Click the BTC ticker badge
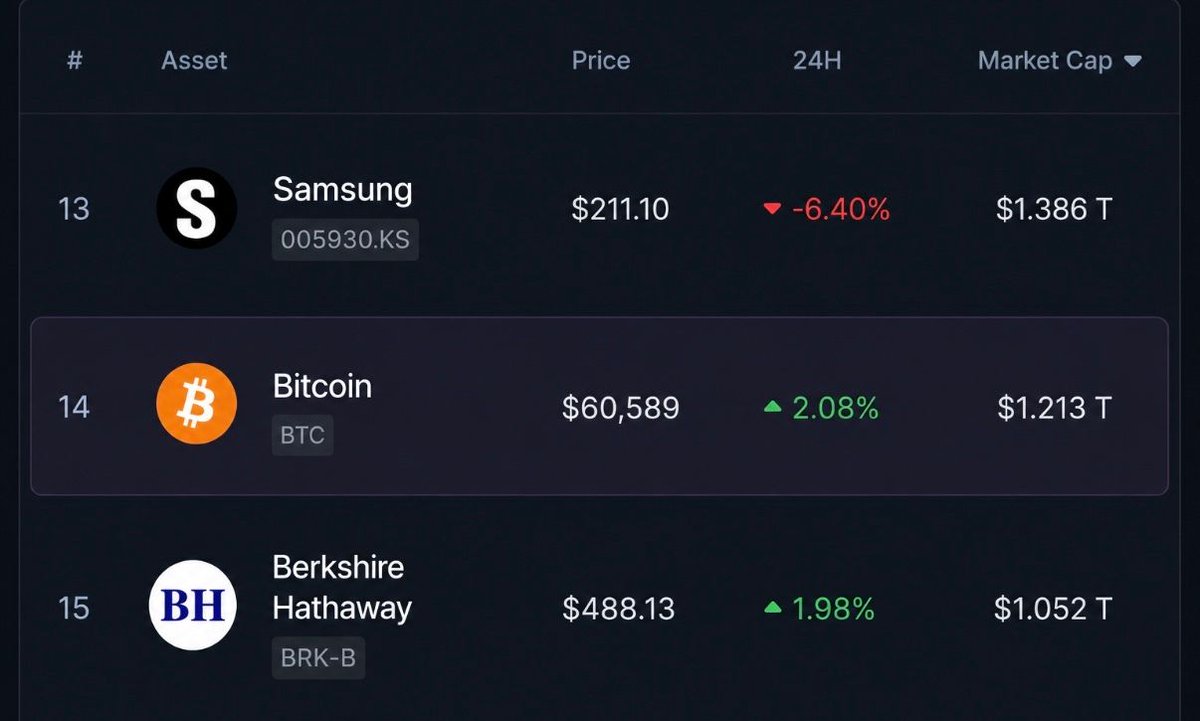Viewport: 1200px width, 721px height. tap(302, 436)
